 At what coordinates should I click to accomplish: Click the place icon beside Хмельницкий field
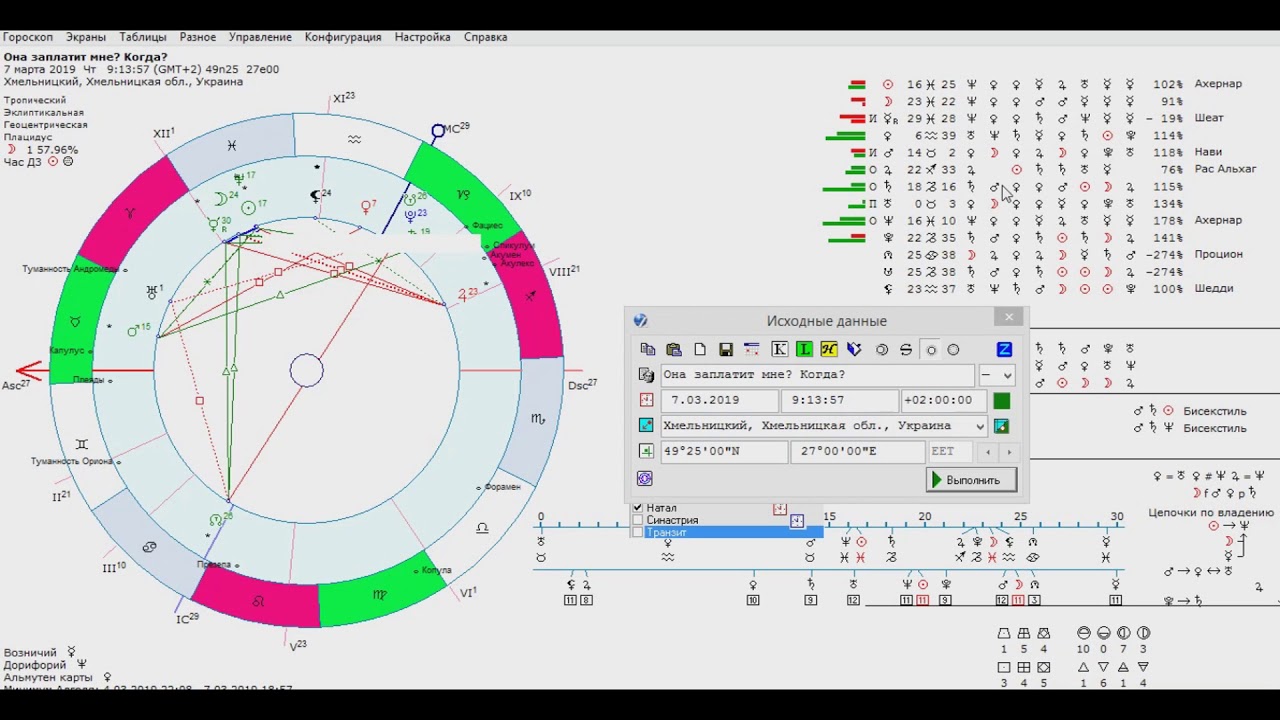point(646,426)
